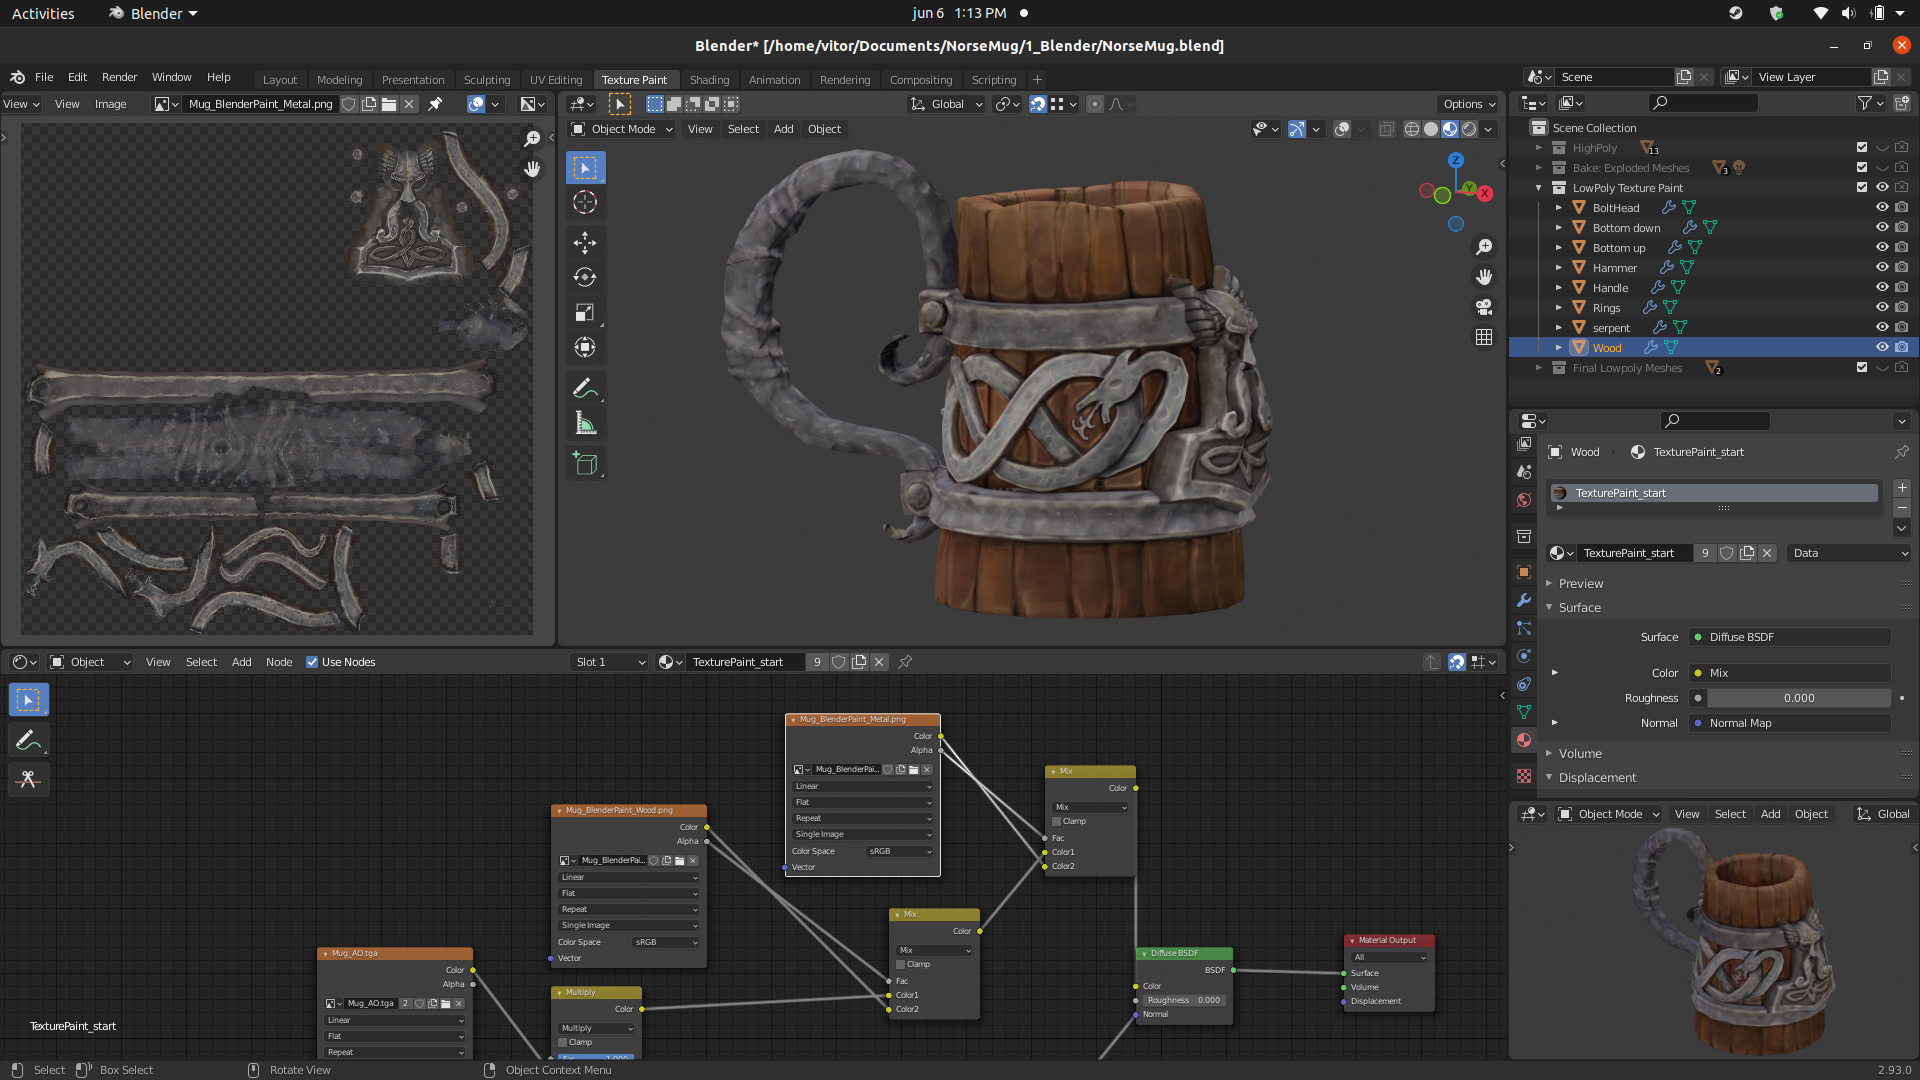The width and height of the screenshot is (1920, 1080).
Task: Select the Rotate tool in viewport toolbar
Action: [x=585, y=278]
